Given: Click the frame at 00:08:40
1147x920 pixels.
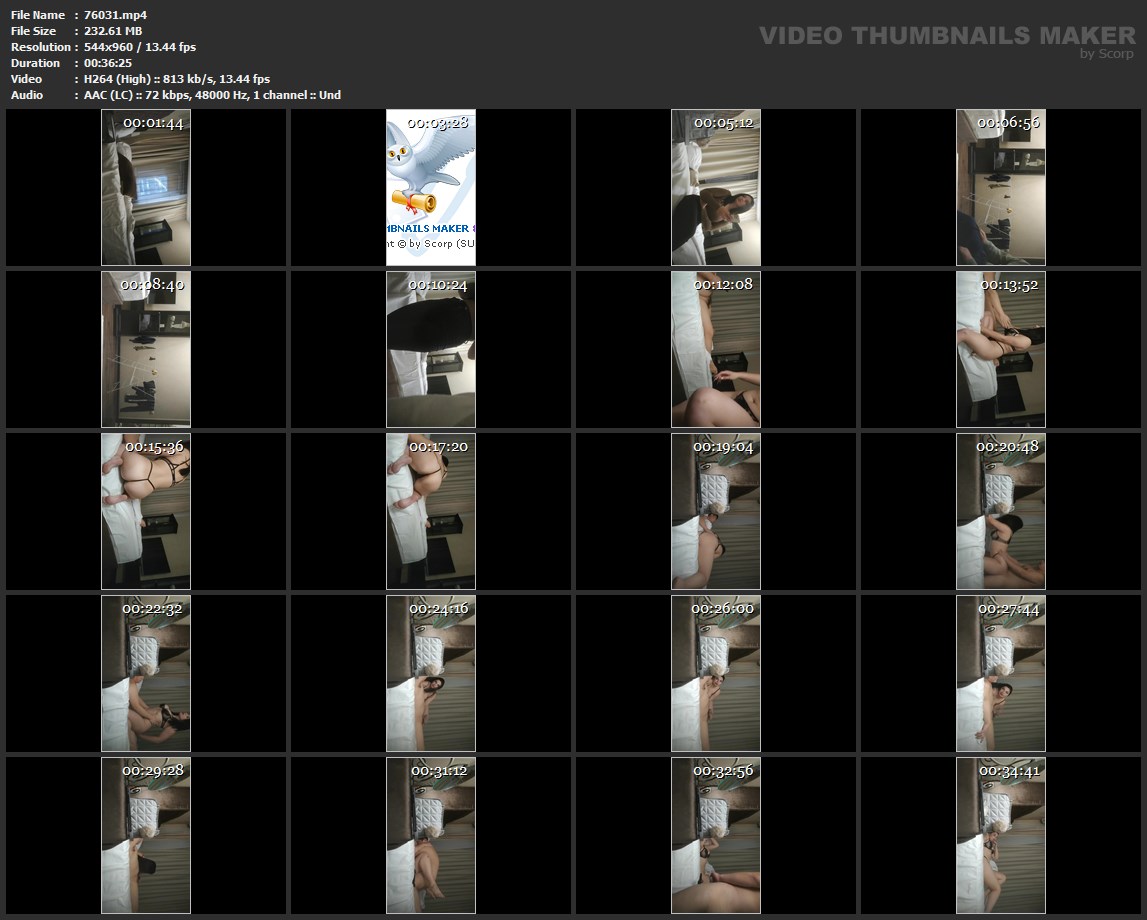Looking at the screenshot, I should coord(146,350).
